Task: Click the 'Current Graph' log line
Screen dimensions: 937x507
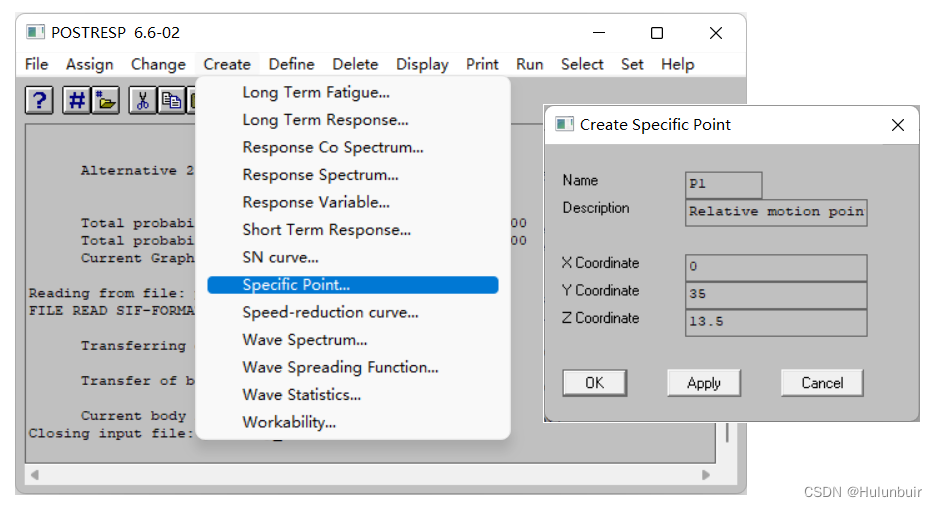Action: [x=138, y=258]
